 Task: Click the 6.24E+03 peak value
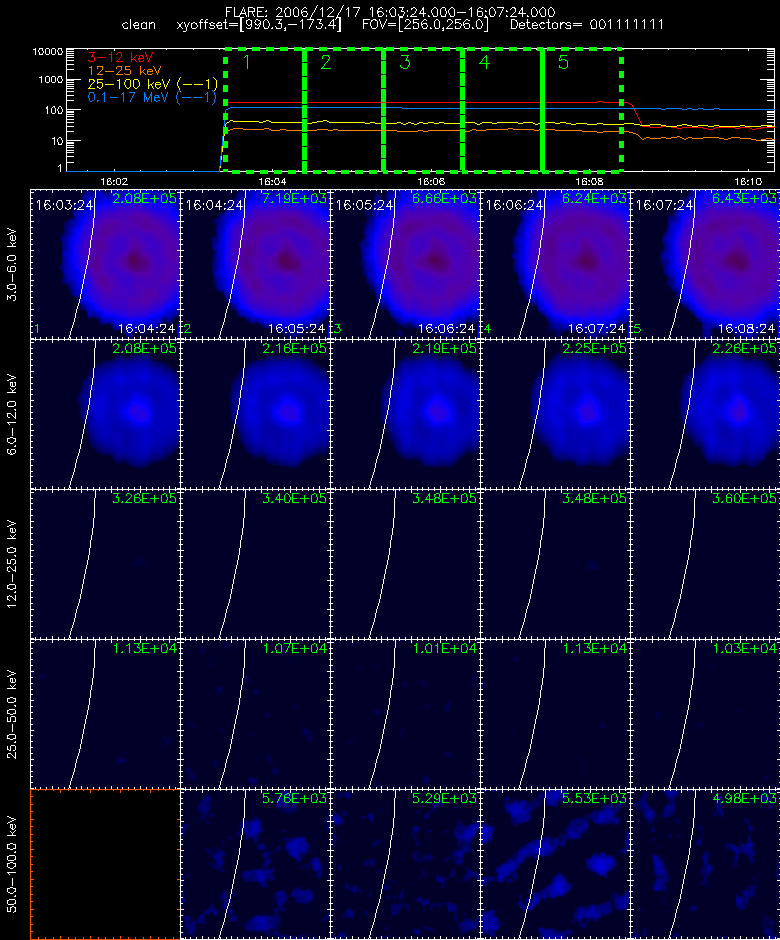594,198
